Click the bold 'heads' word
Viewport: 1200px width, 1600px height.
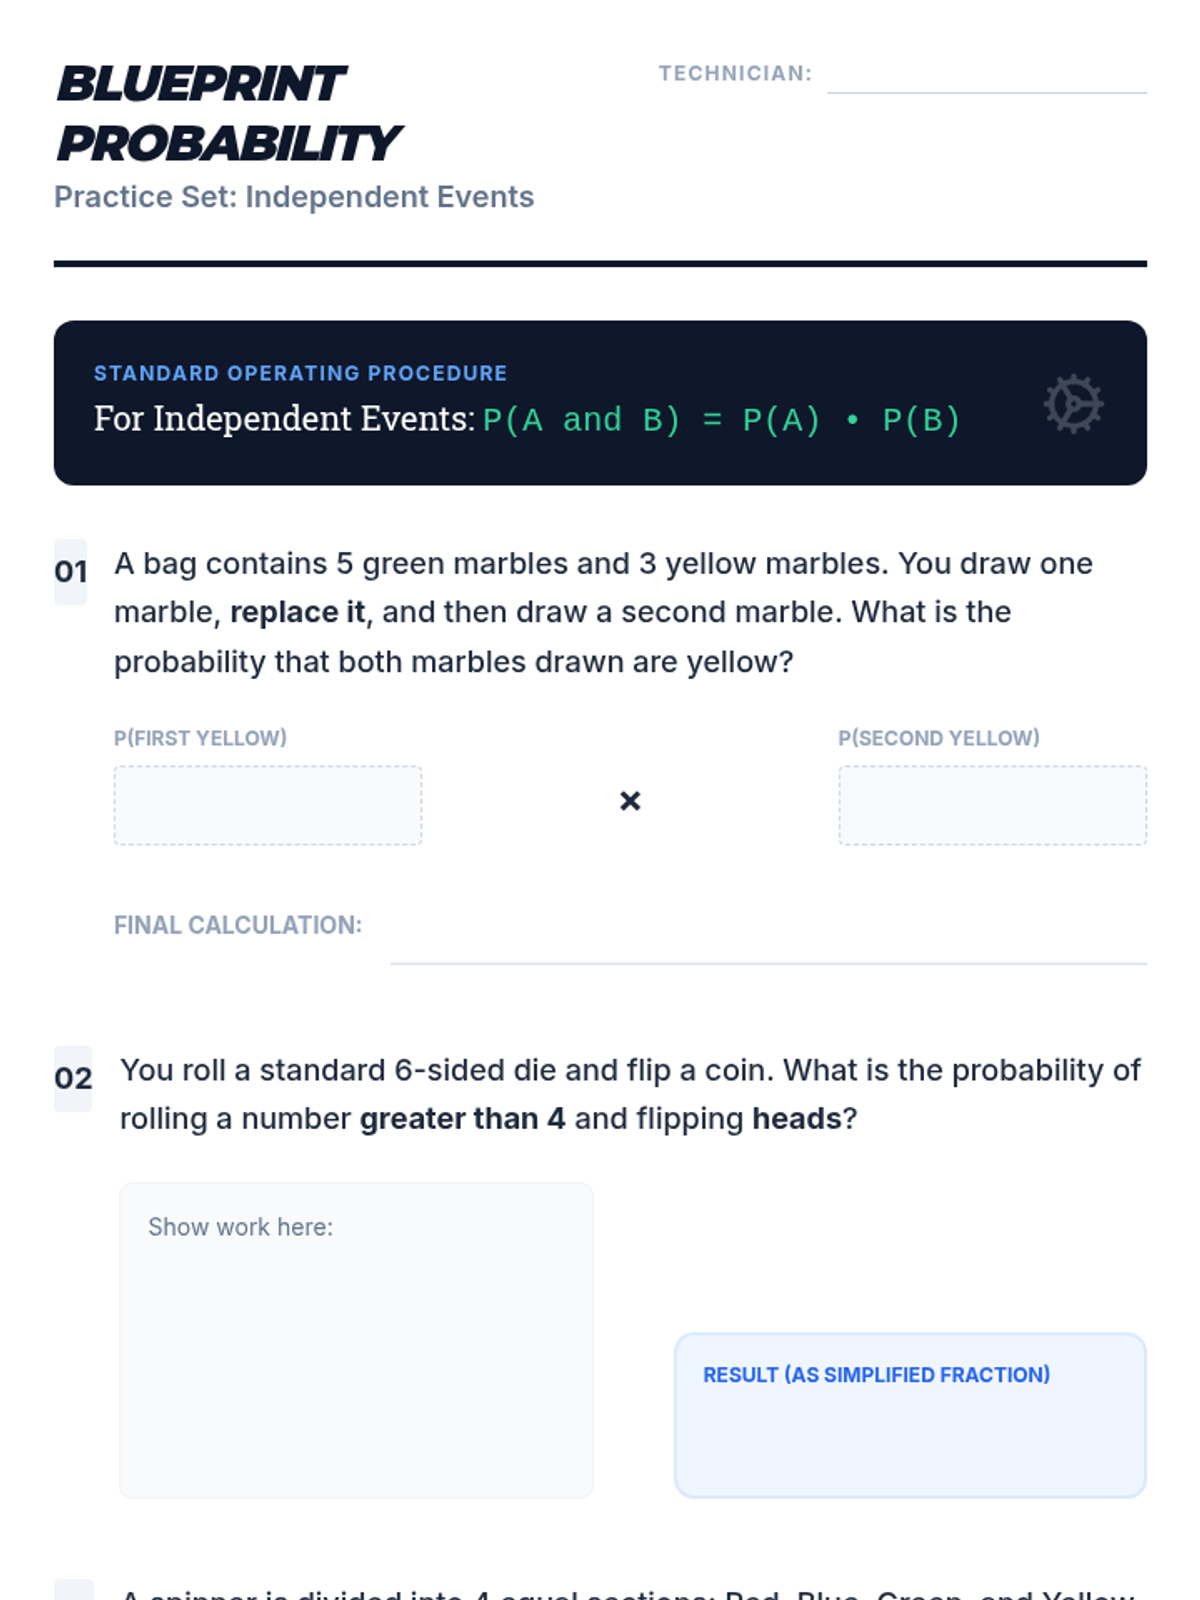797,1118
